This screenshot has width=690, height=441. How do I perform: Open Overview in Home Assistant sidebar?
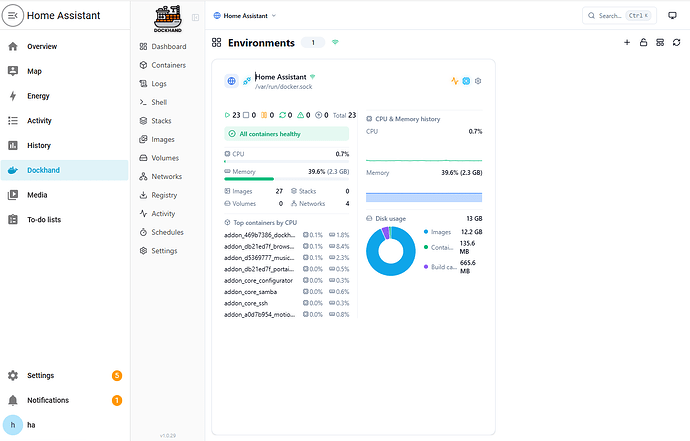point(65,46)
